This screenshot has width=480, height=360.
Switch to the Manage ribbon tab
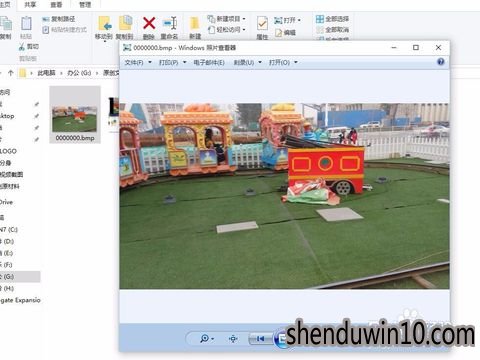[85, 5]
